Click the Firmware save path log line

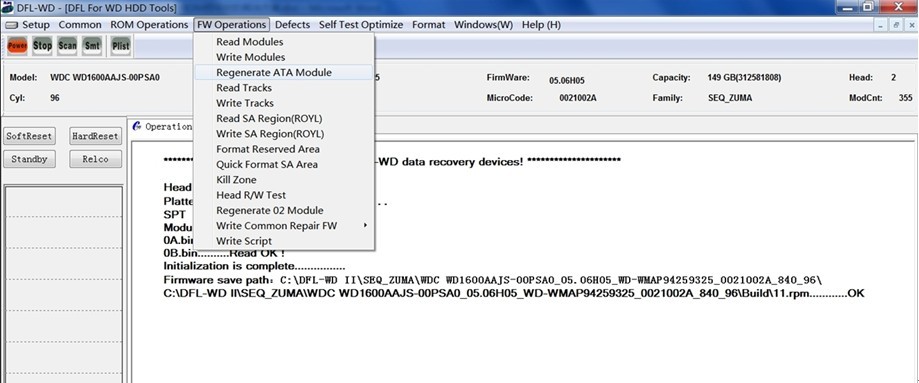(493, 280)
